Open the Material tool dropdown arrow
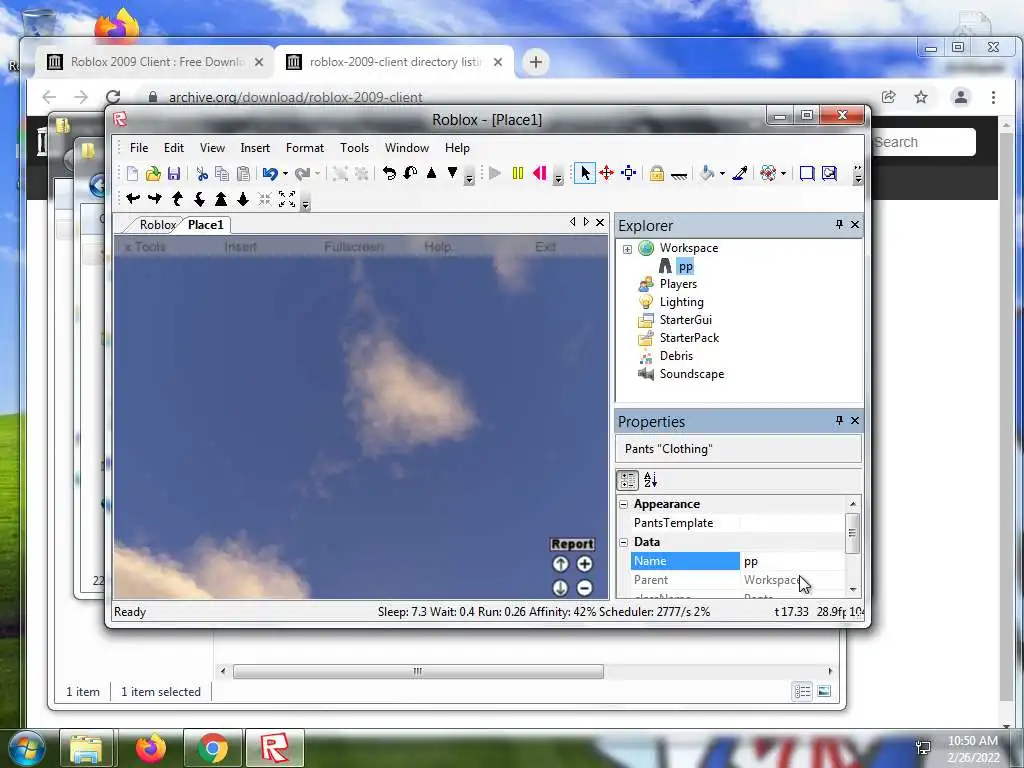 coord(783,174)
